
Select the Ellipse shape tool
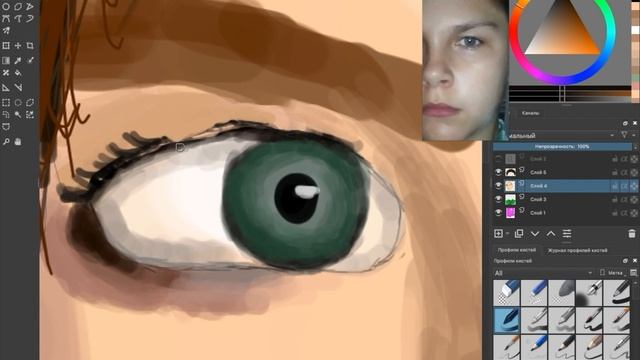click(6, 6)
